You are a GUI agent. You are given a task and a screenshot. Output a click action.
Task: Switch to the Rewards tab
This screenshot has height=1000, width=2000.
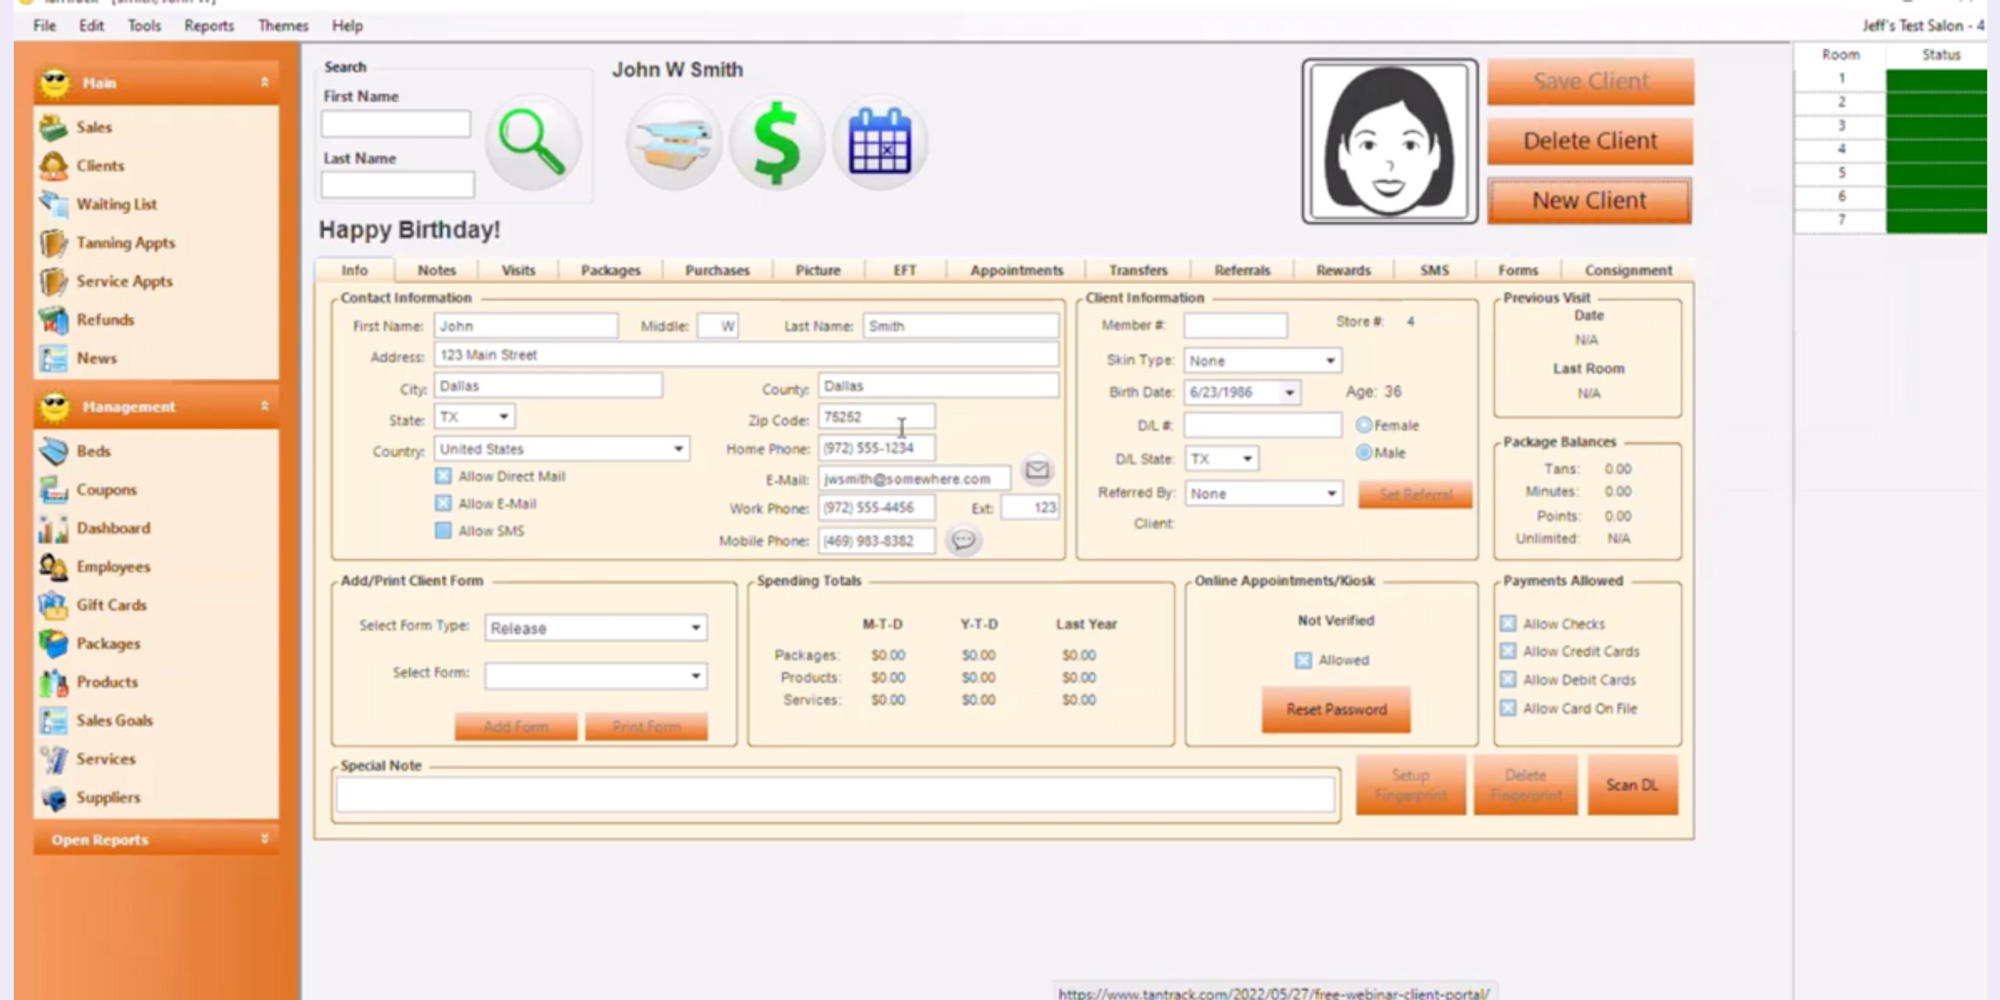point(1343,270)
